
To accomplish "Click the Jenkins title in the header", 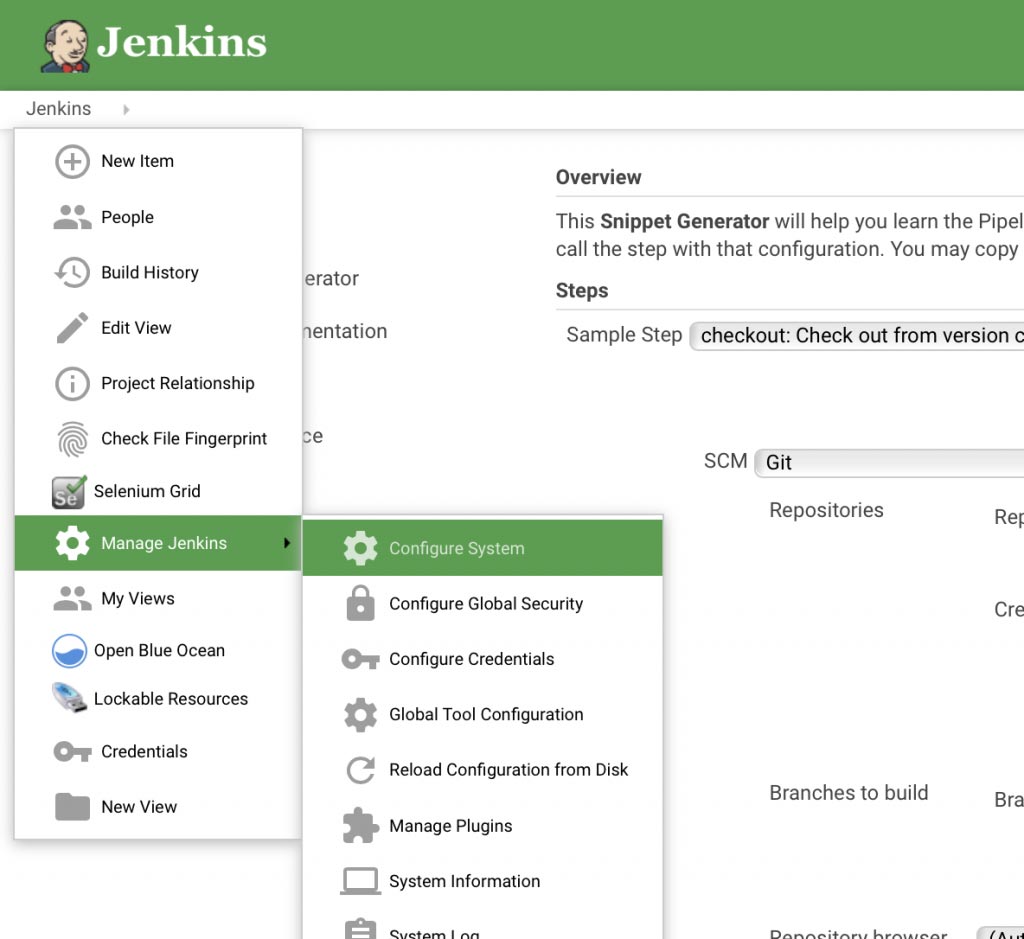I will coord(182,43).
